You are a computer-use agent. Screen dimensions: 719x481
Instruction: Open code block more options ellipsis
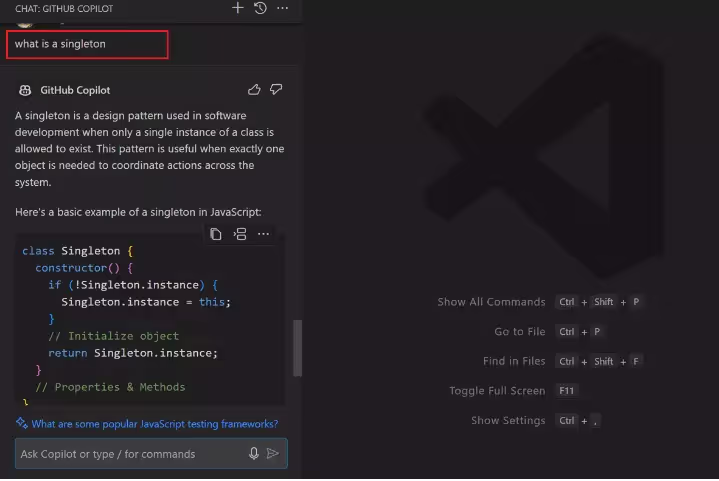tap(263, 234)
